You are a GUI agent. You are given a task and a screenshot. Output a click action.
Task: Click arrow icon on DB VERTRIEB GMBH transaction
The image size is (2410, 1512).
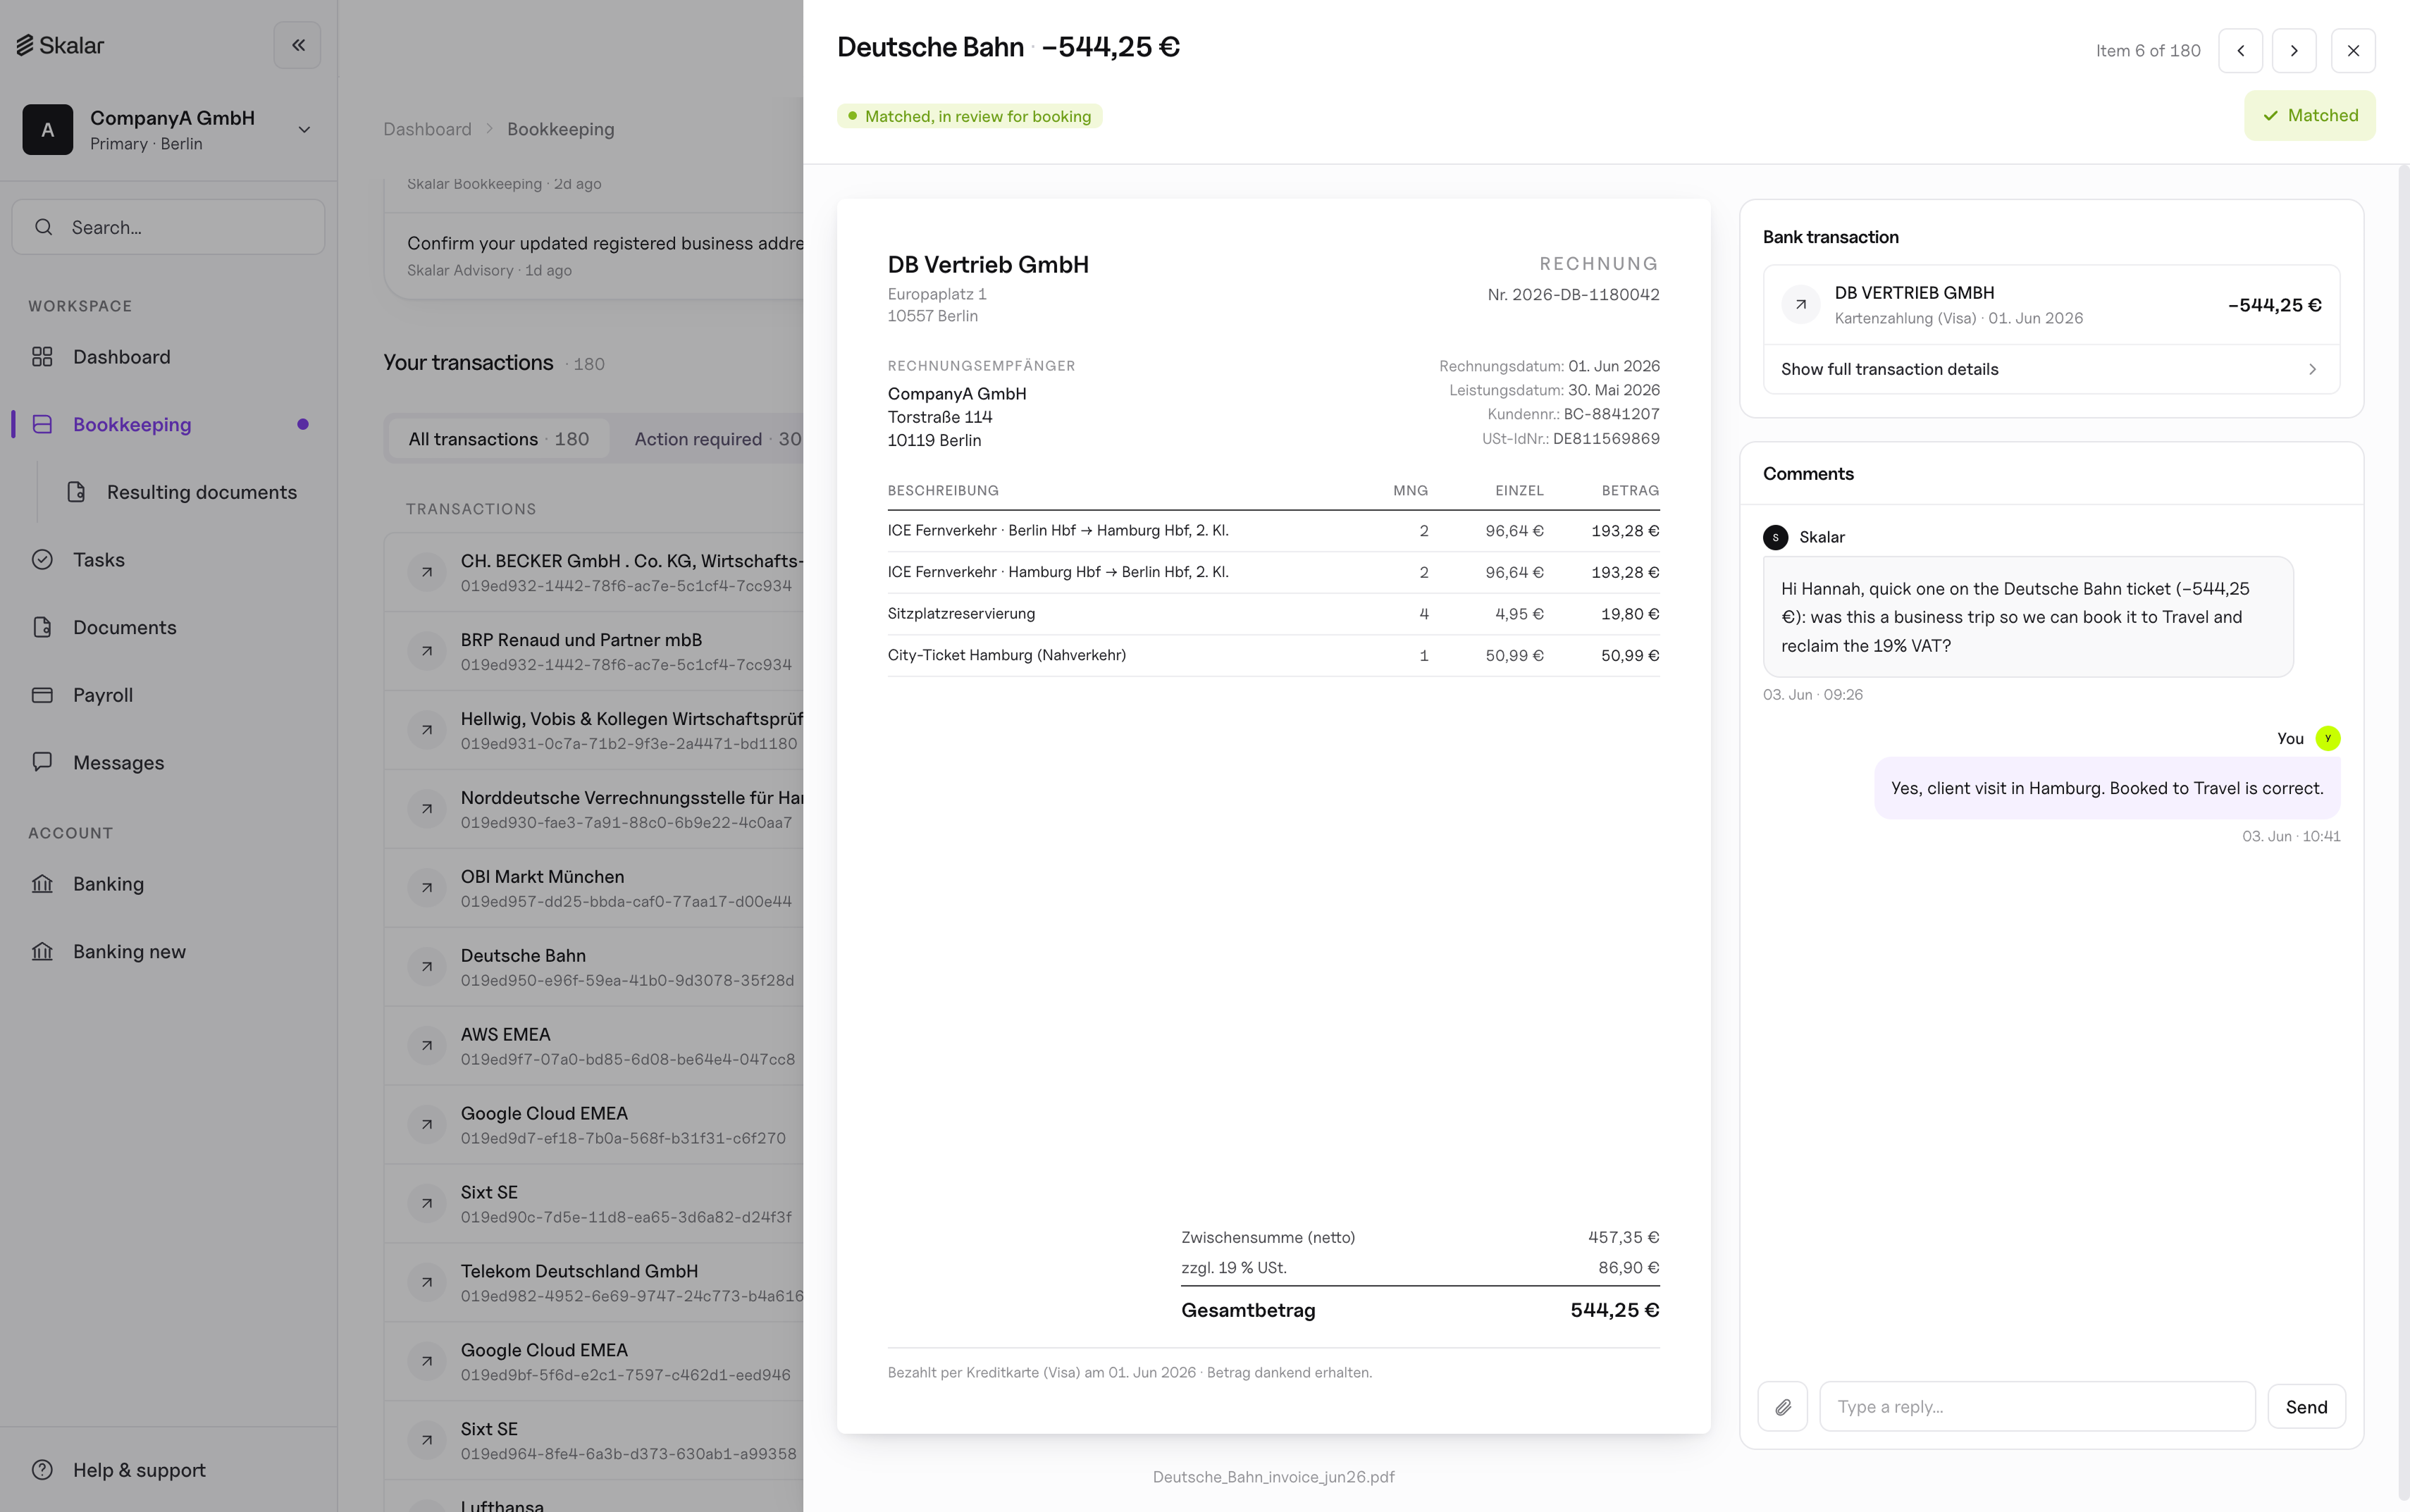[x=1800, y=305]
